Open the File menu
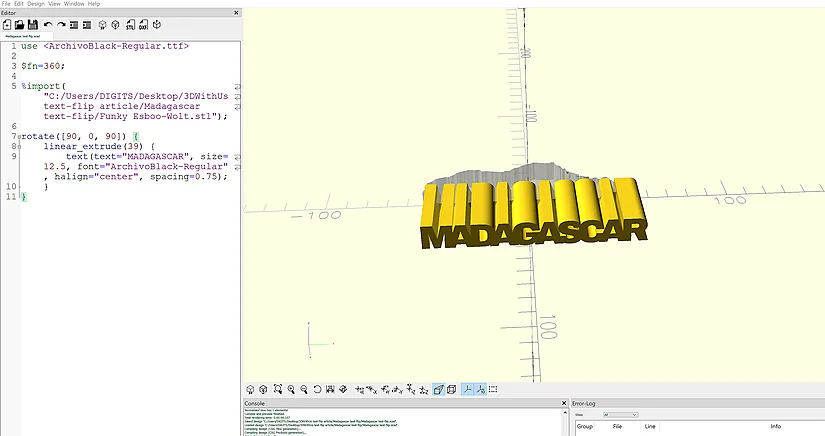The width and height of the screenshot is (825, 436). point(6,4)
